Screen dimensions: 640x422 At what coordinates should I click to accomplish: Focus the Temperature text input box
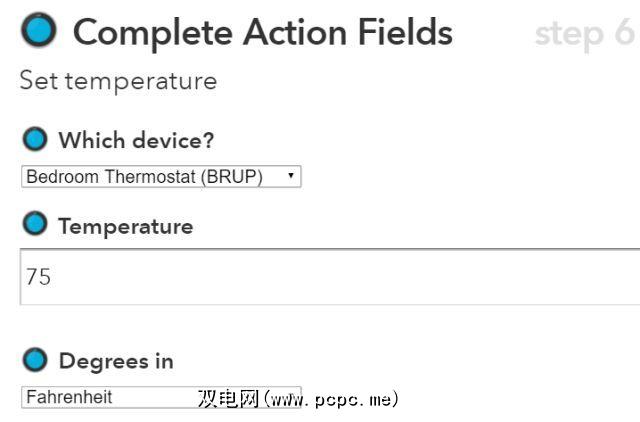330,277
